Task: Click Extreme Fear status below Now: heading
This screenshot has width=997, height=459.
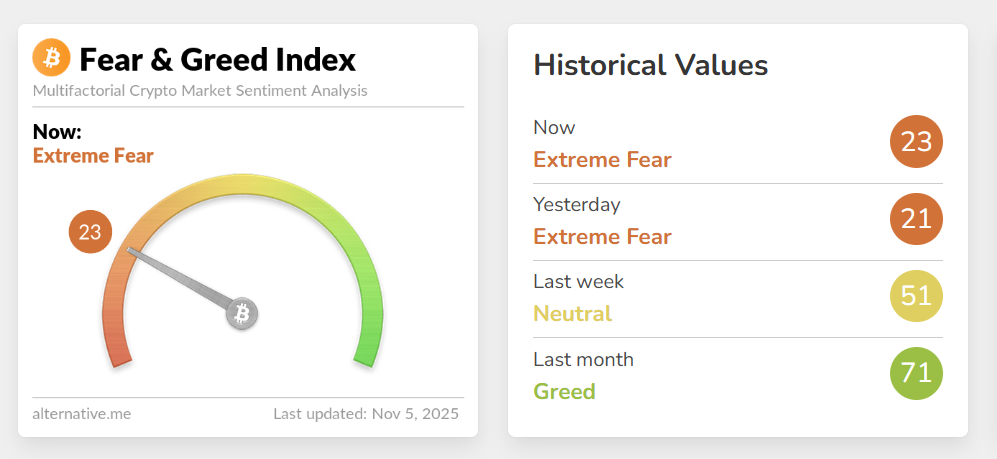Action: click(93, 156)
